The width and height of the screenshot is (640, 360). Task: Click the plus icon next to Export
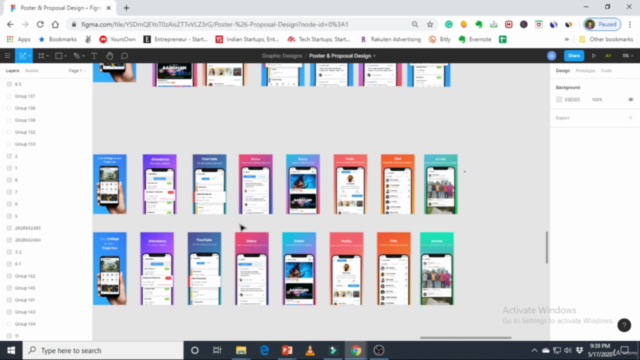631,118
